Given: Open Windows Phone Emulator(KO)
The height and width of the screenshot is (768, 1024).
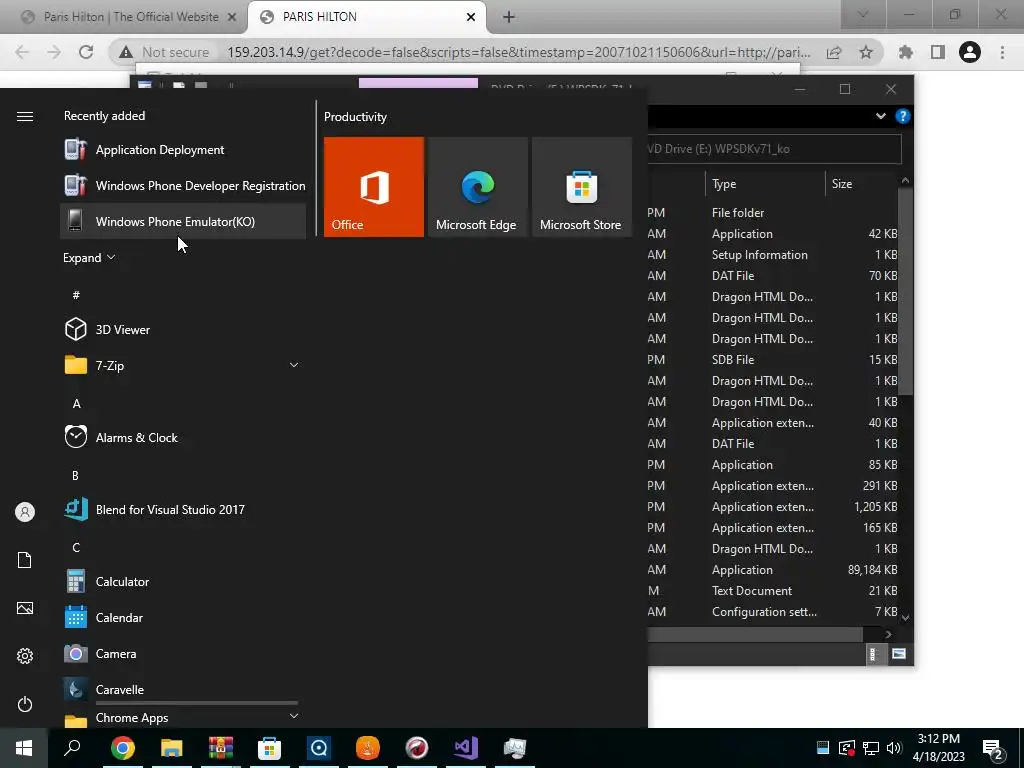Looking at the screenshot, I should click(183, 221).
